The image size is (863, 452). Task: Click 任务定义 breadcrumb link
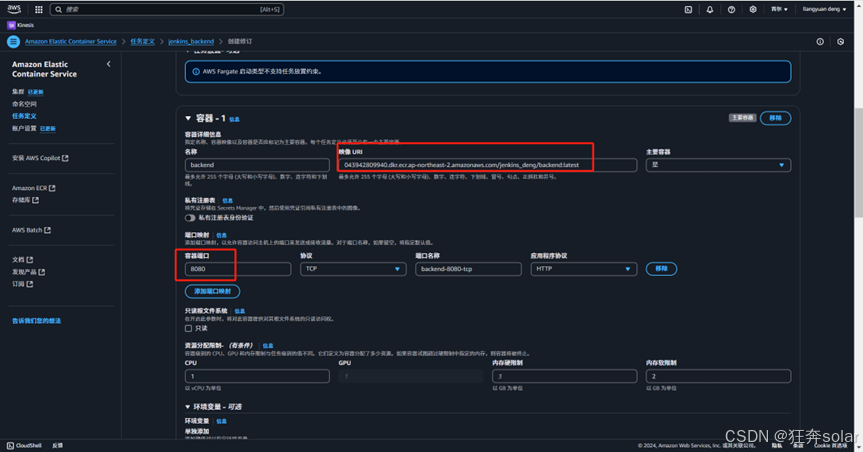[x=143, y=41]
